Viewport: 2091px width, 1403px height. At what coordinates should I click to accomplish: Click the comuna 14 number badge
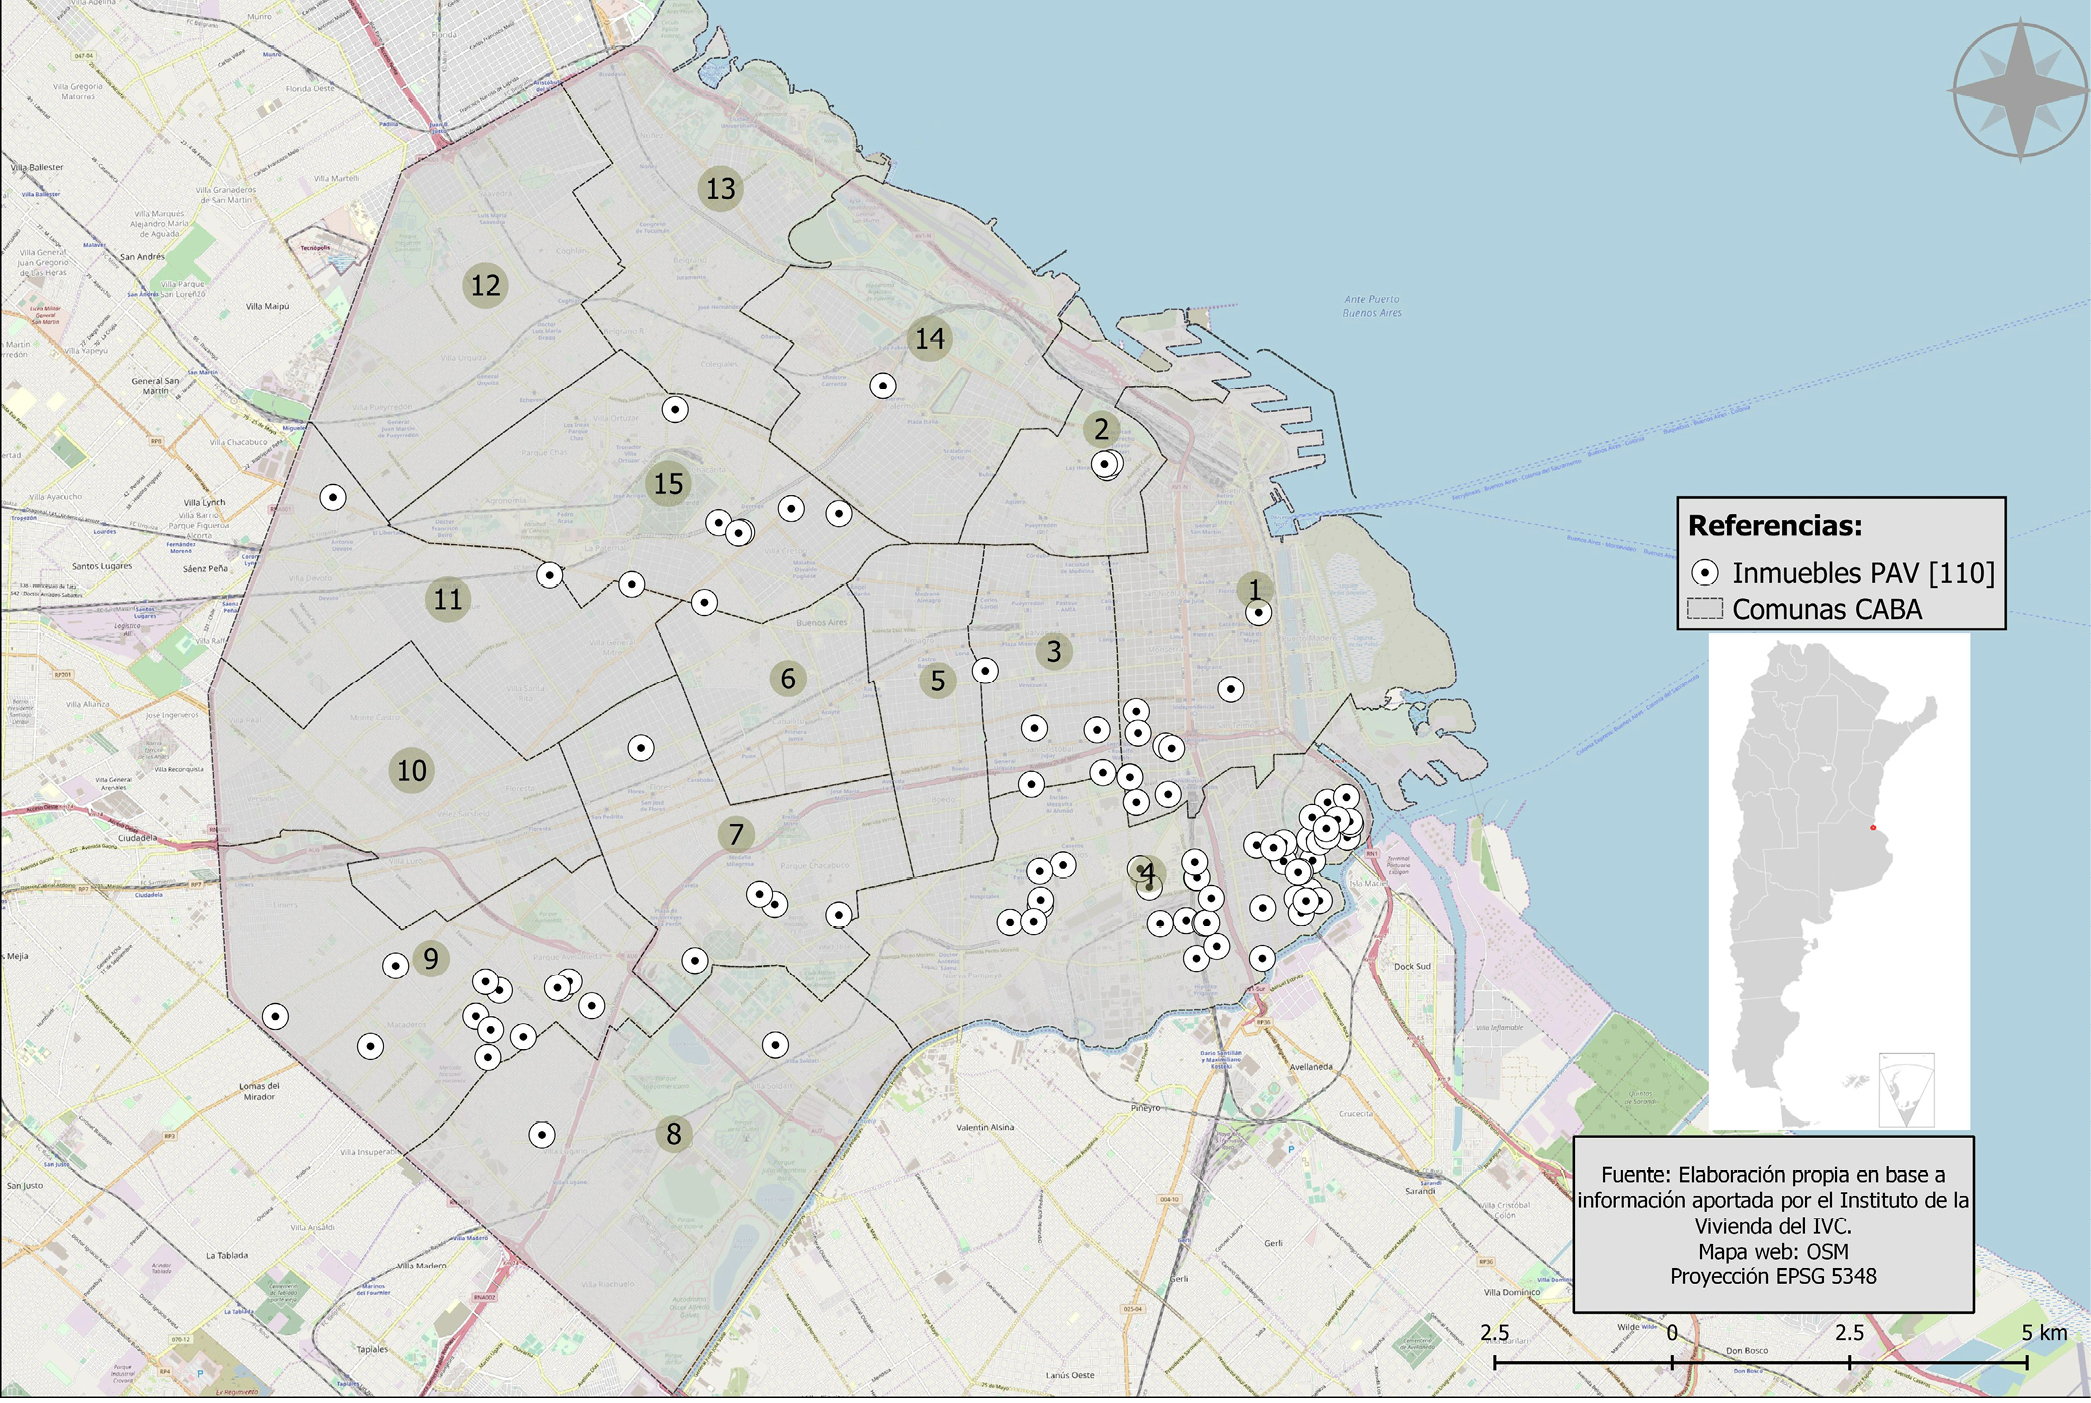(930, 339)
